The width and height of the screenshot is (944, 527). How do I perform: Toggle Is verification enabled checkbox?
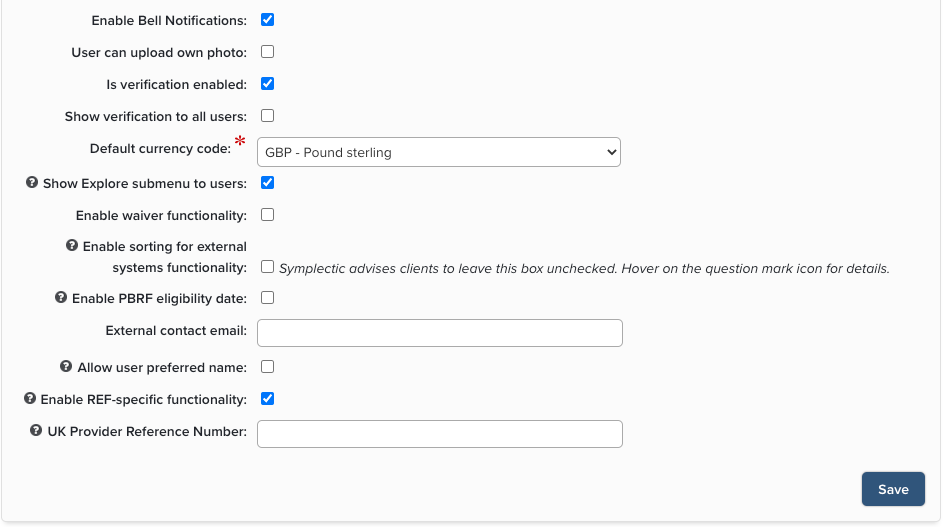click(x=267, y=84)
